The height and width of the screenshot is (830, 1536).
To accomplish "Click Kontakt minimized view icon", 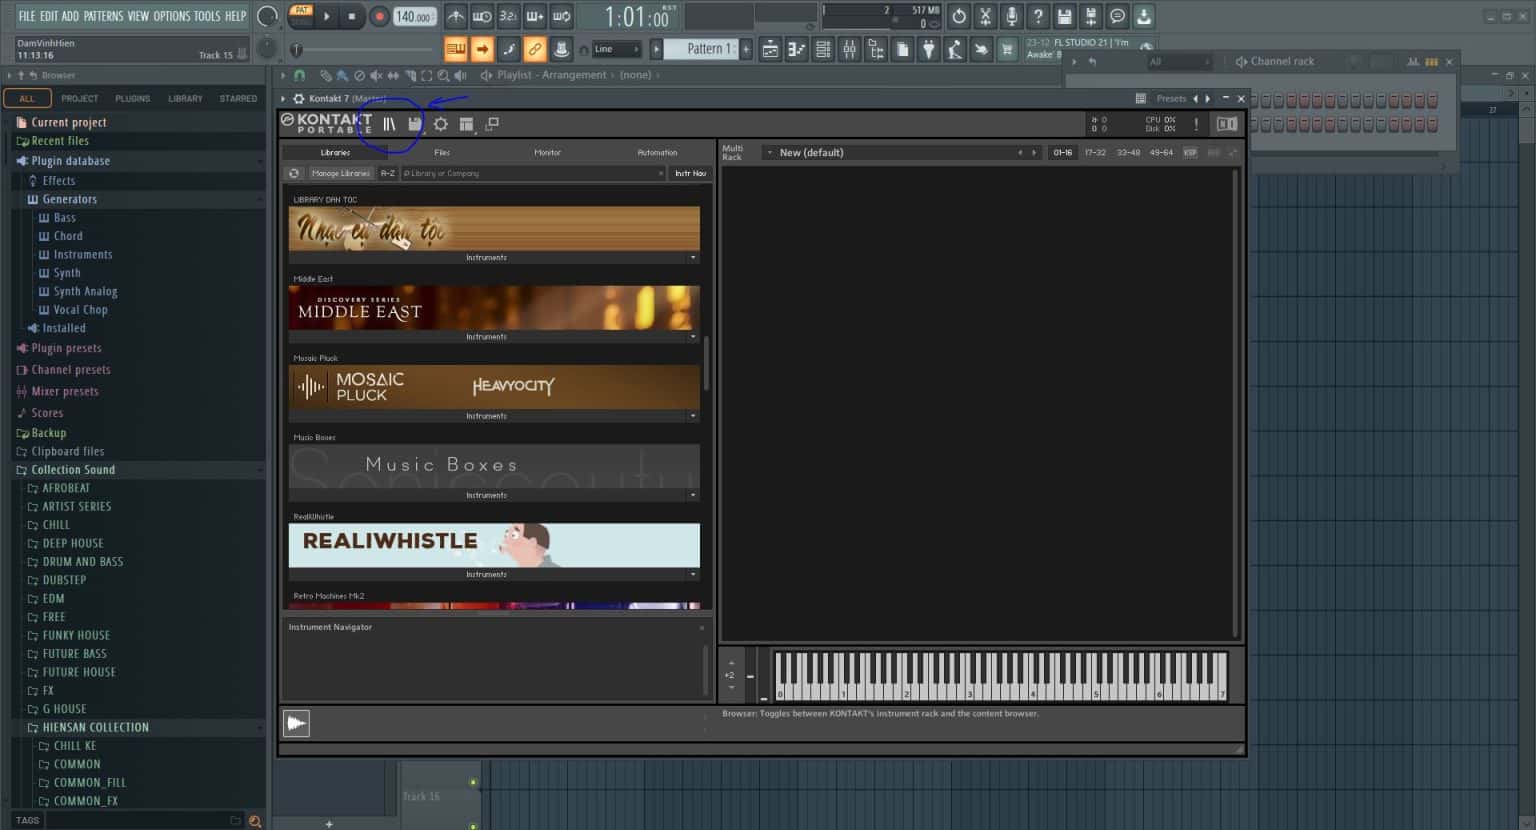I will [x=492, y=124].
